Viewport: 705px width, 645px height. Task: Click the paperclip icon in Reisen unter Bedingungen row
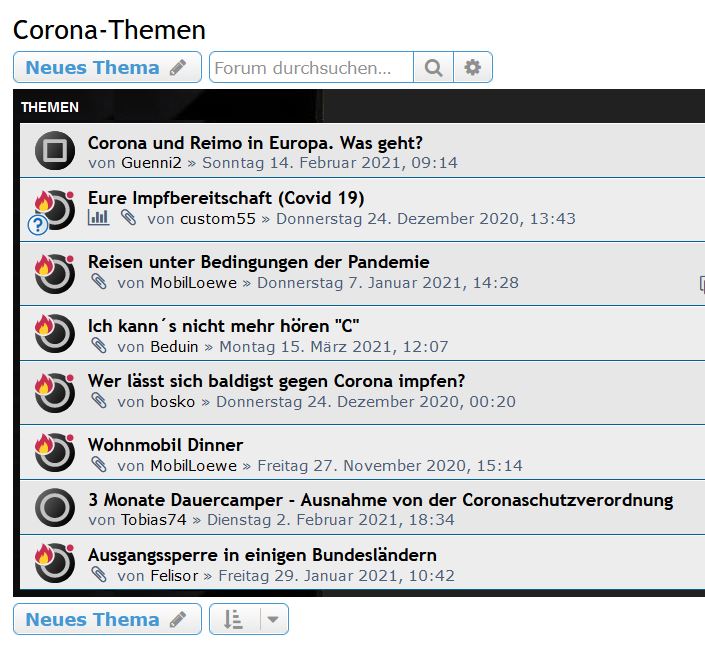click(99, 282)
